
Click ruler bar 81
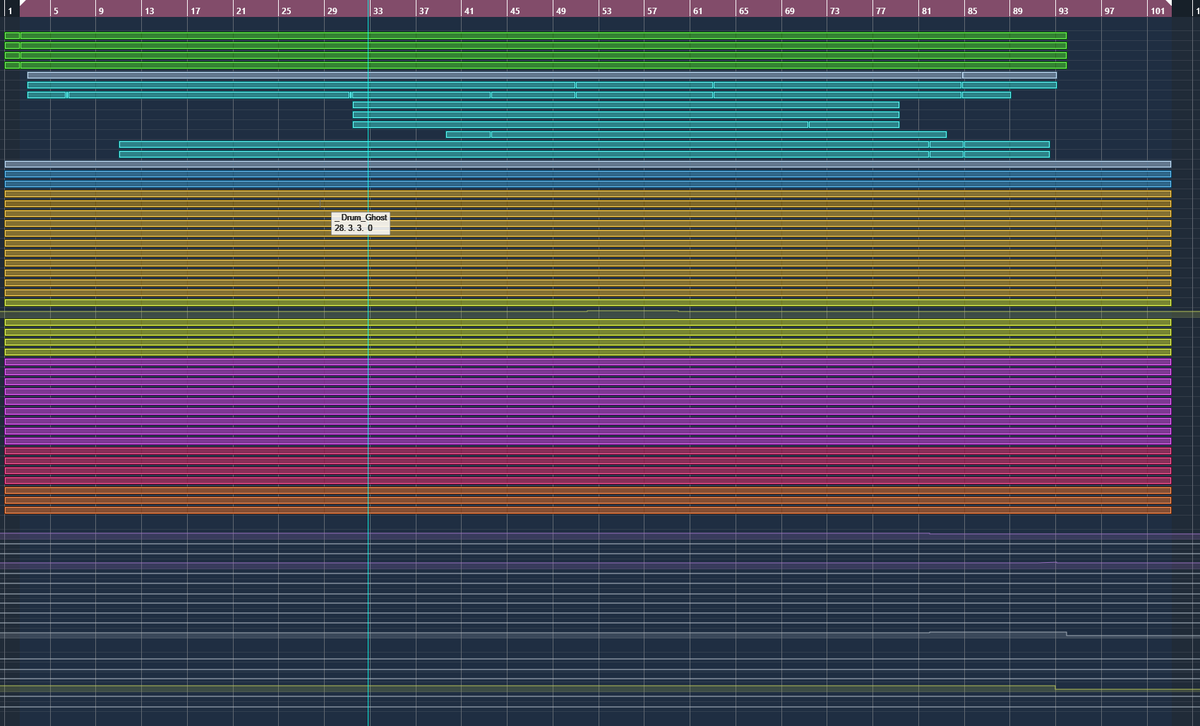click(x=926, y=11)
